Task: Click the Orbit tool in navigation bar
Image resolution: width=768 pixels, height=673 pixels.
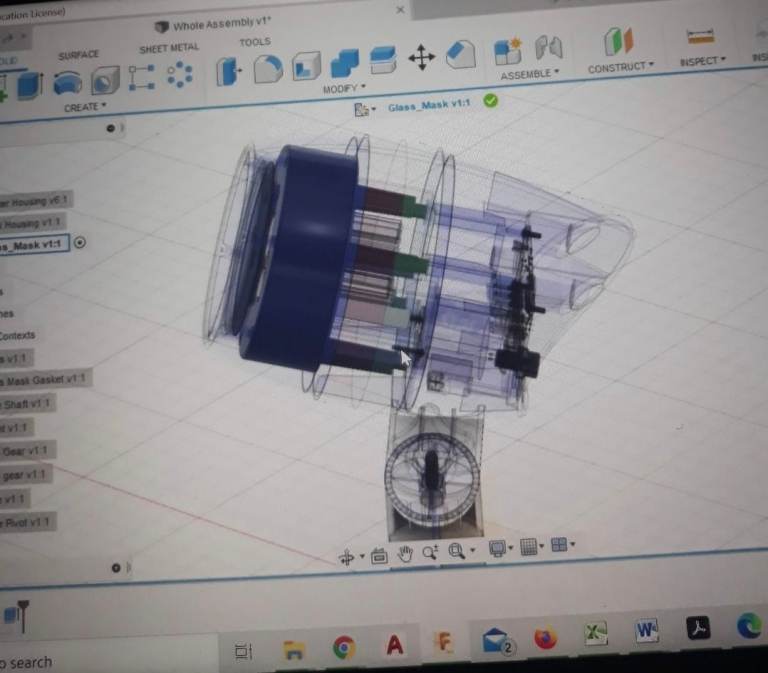Action: point(347,557)
